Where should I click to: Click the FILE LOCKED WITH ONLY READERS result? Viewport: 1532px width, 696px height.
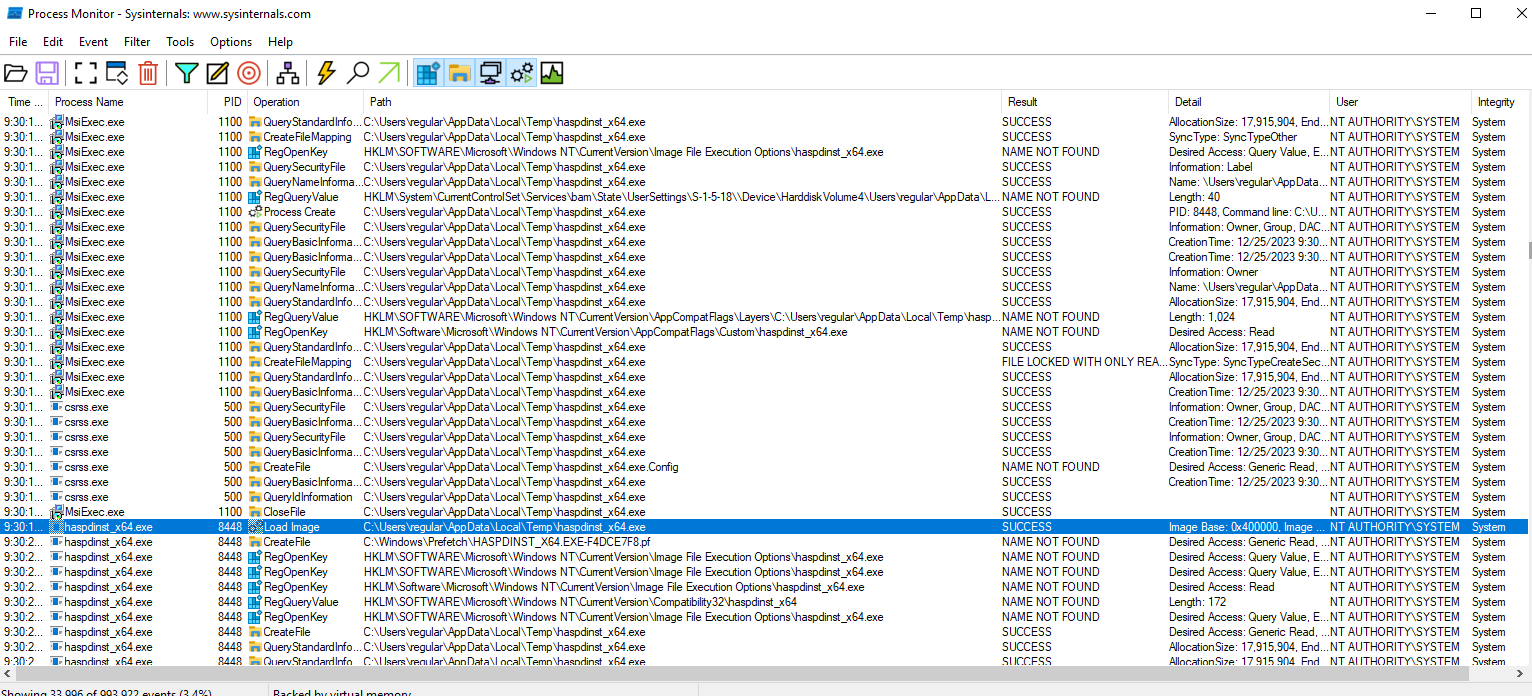[x=1083, y=362]
